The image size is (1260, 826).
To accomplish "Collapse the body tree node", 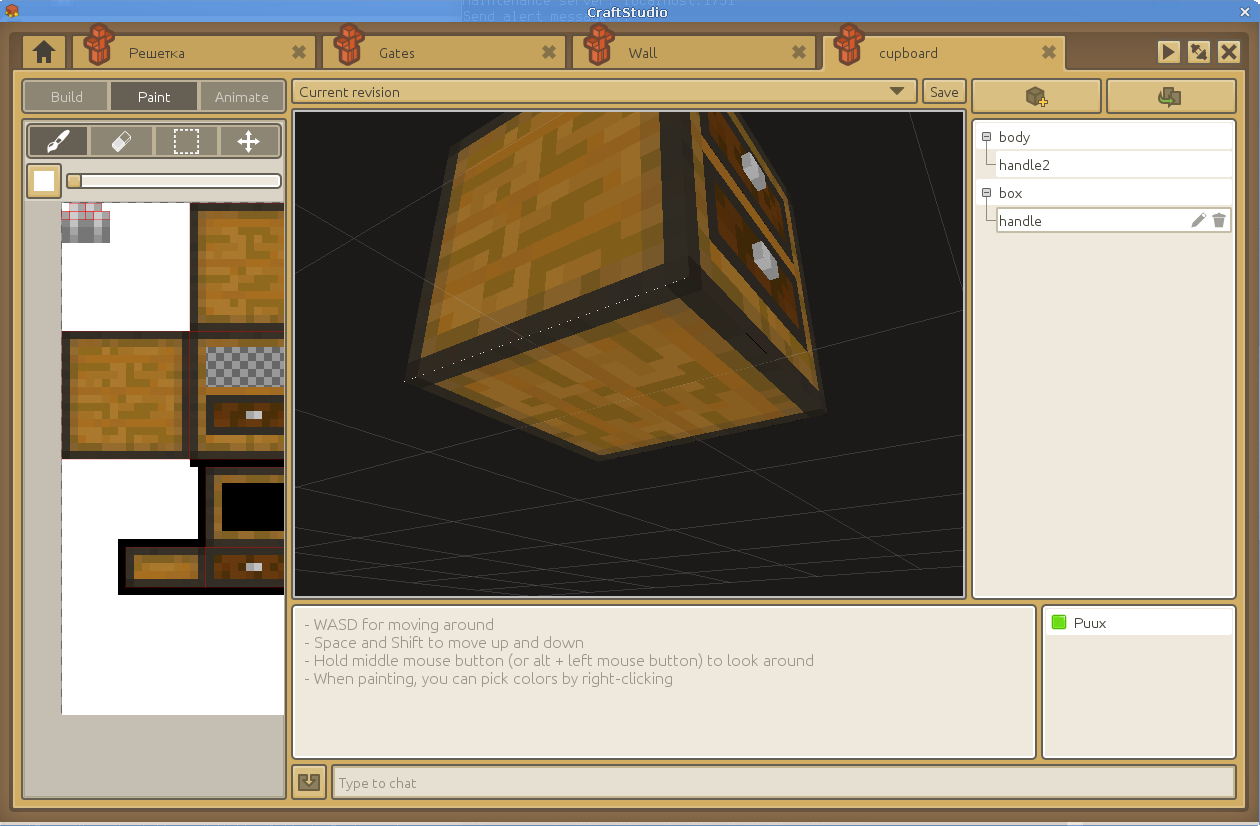I will (x=986, y=137).
